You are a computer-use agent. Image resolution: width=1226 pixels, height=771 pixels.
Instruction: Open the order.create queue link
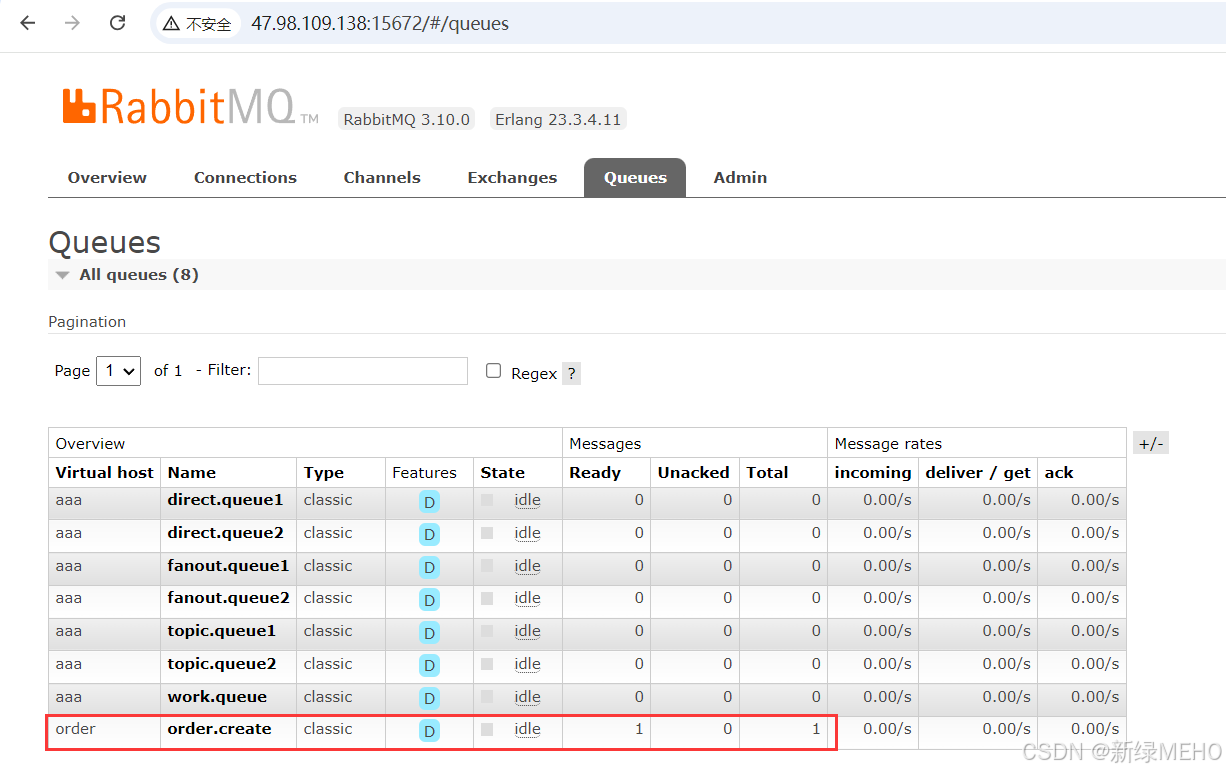point(219,729)
